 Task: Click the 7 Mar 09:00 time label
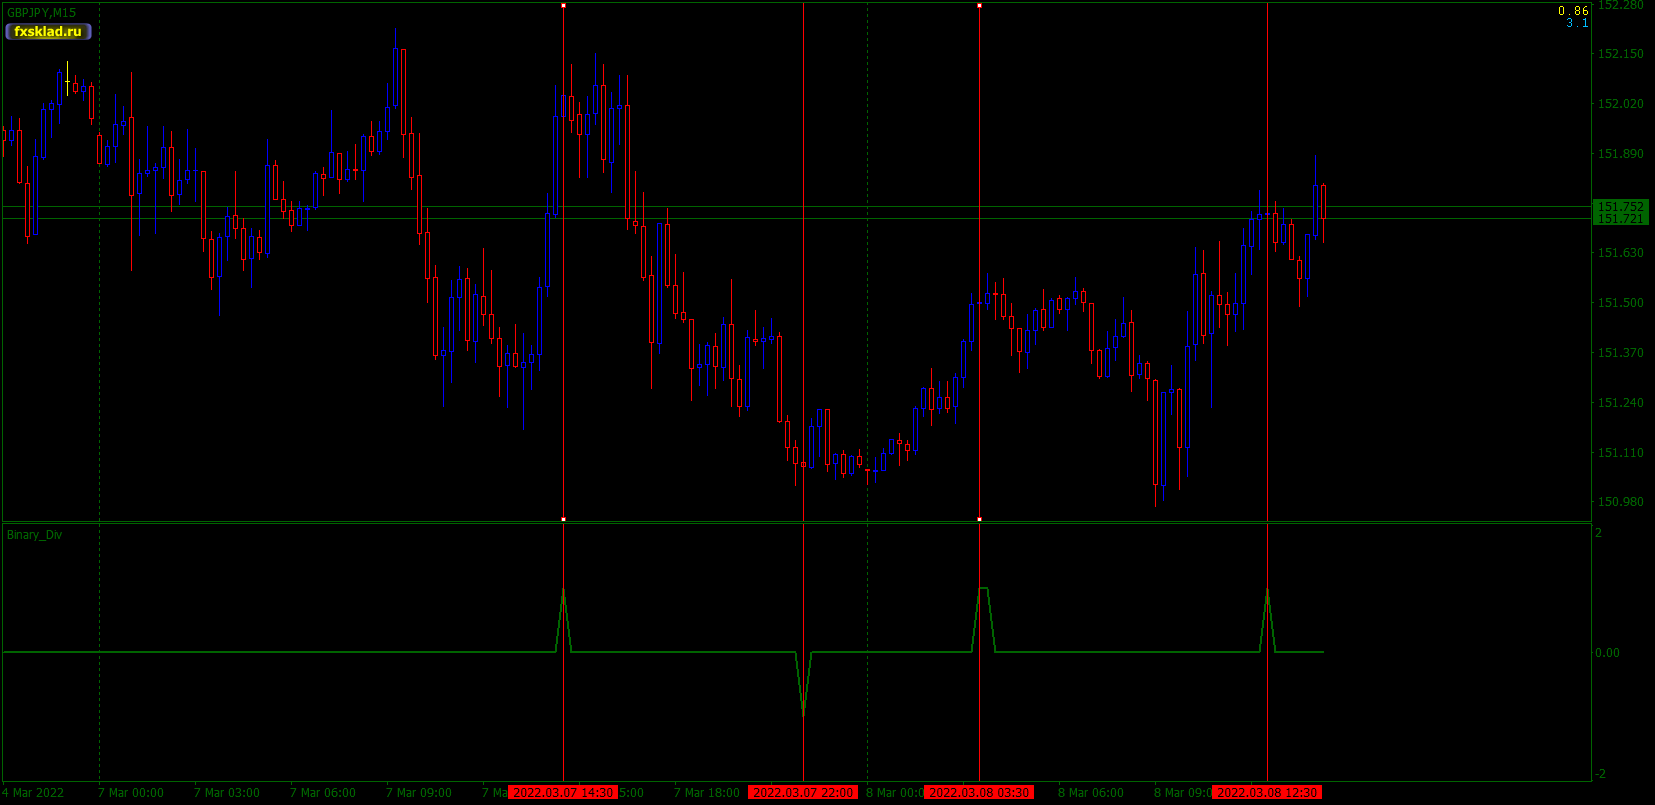[x=419, y=793]
